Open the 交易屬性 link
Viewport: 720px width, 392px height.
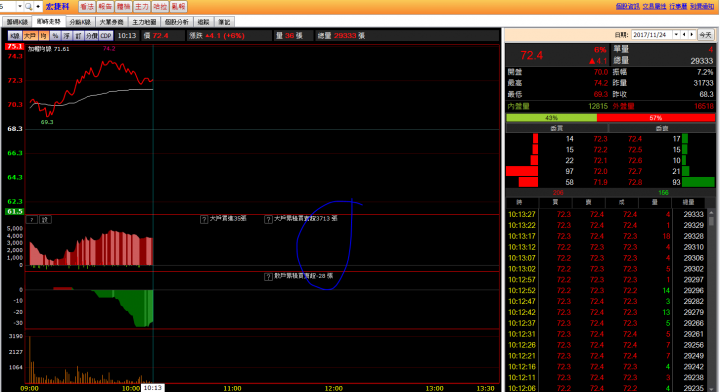[654, 6]
